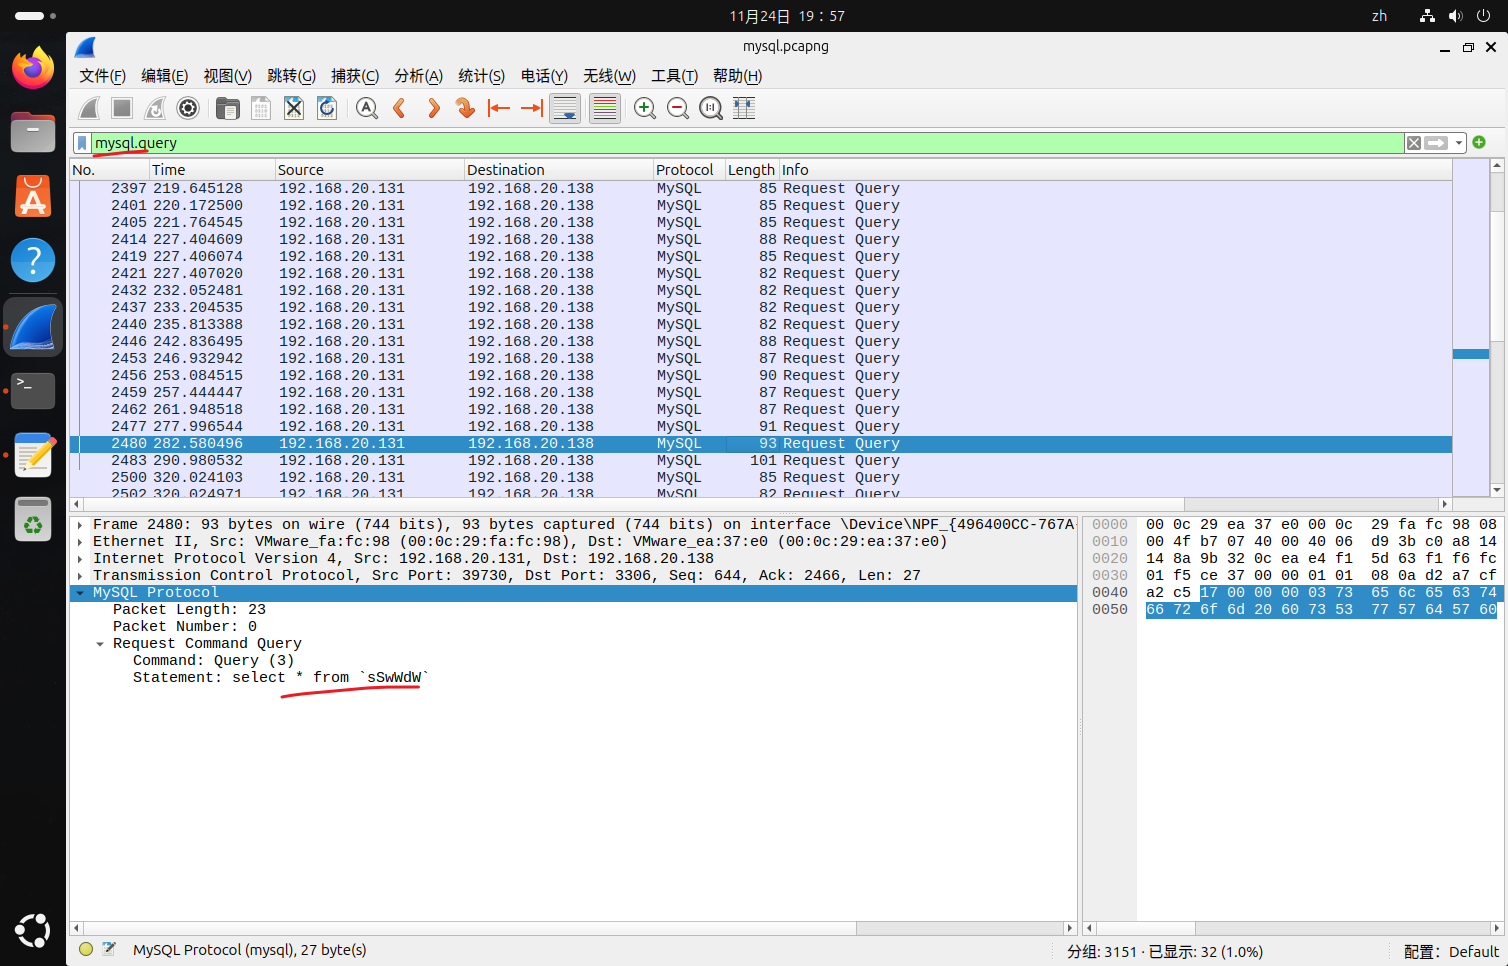Expand Internet Protocol Version 4 row
1508x966 pixels.
pos(80,558)
